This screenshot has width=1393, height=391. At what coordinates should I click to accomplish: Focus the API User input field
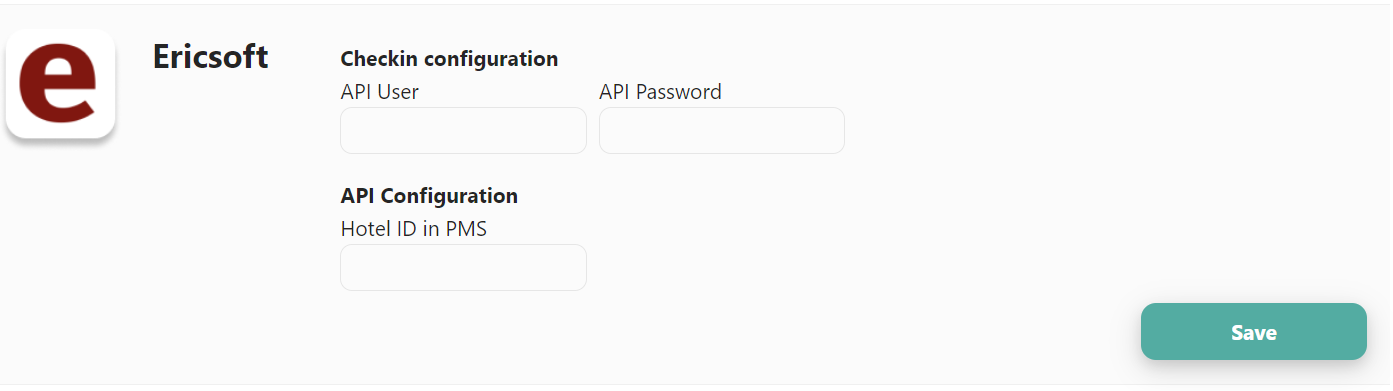point(463,131)
